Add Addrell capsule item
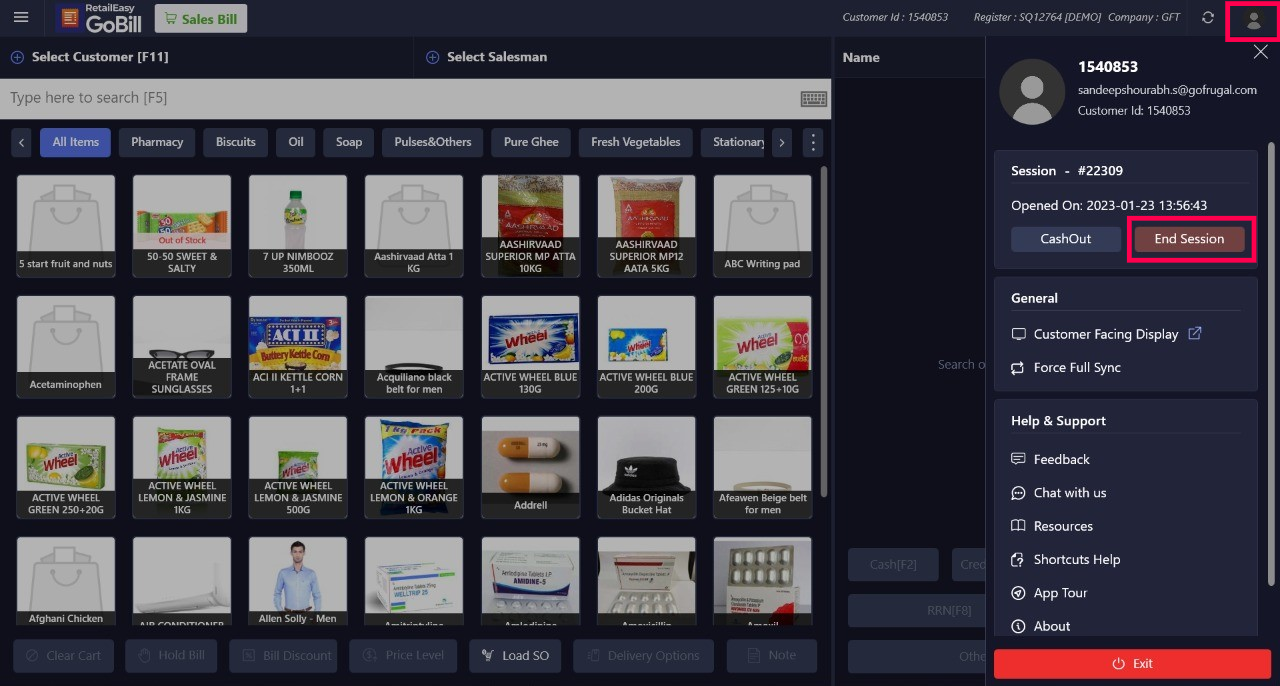 530,467
